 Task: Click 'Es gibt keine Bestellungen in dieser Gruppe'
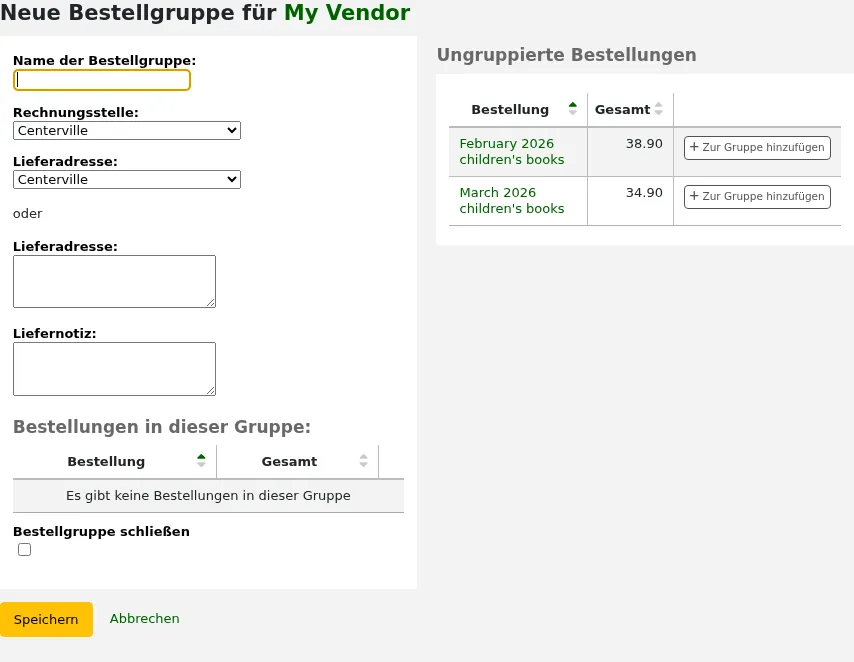pos(208,496)
